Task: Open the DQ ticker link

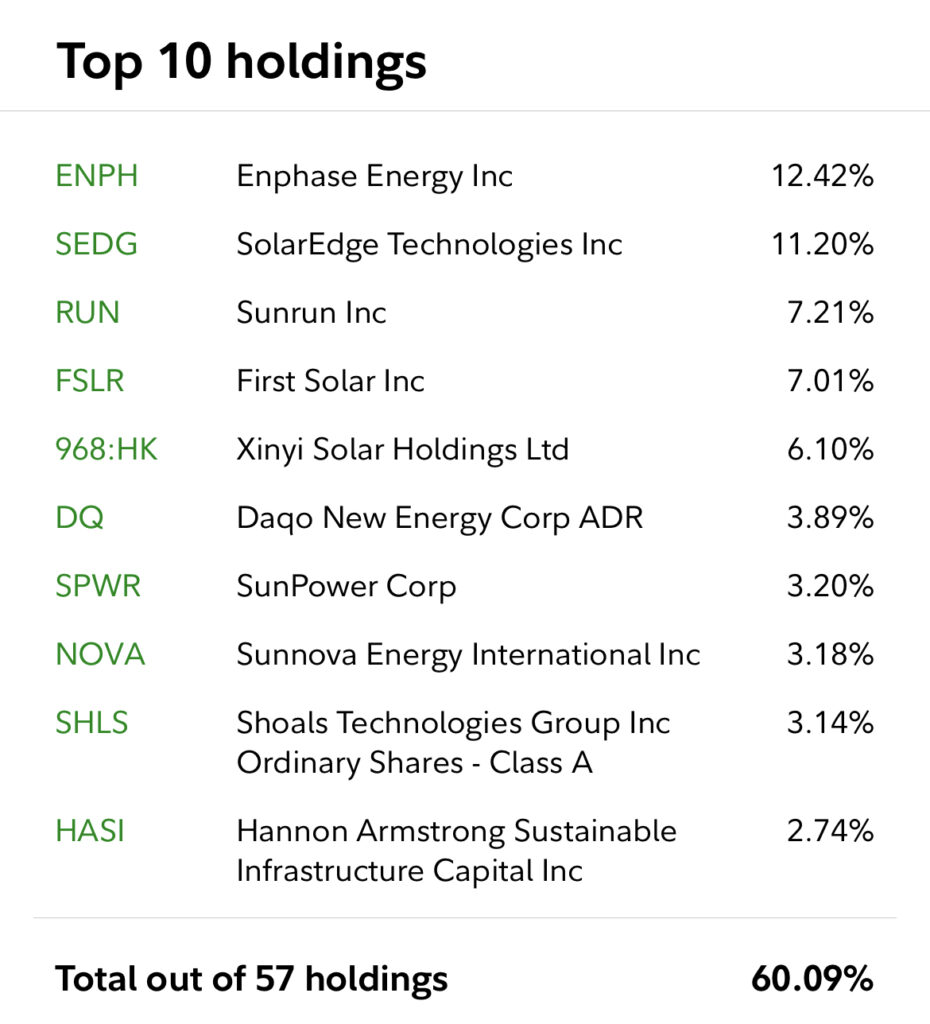Action: click(80, 518)
